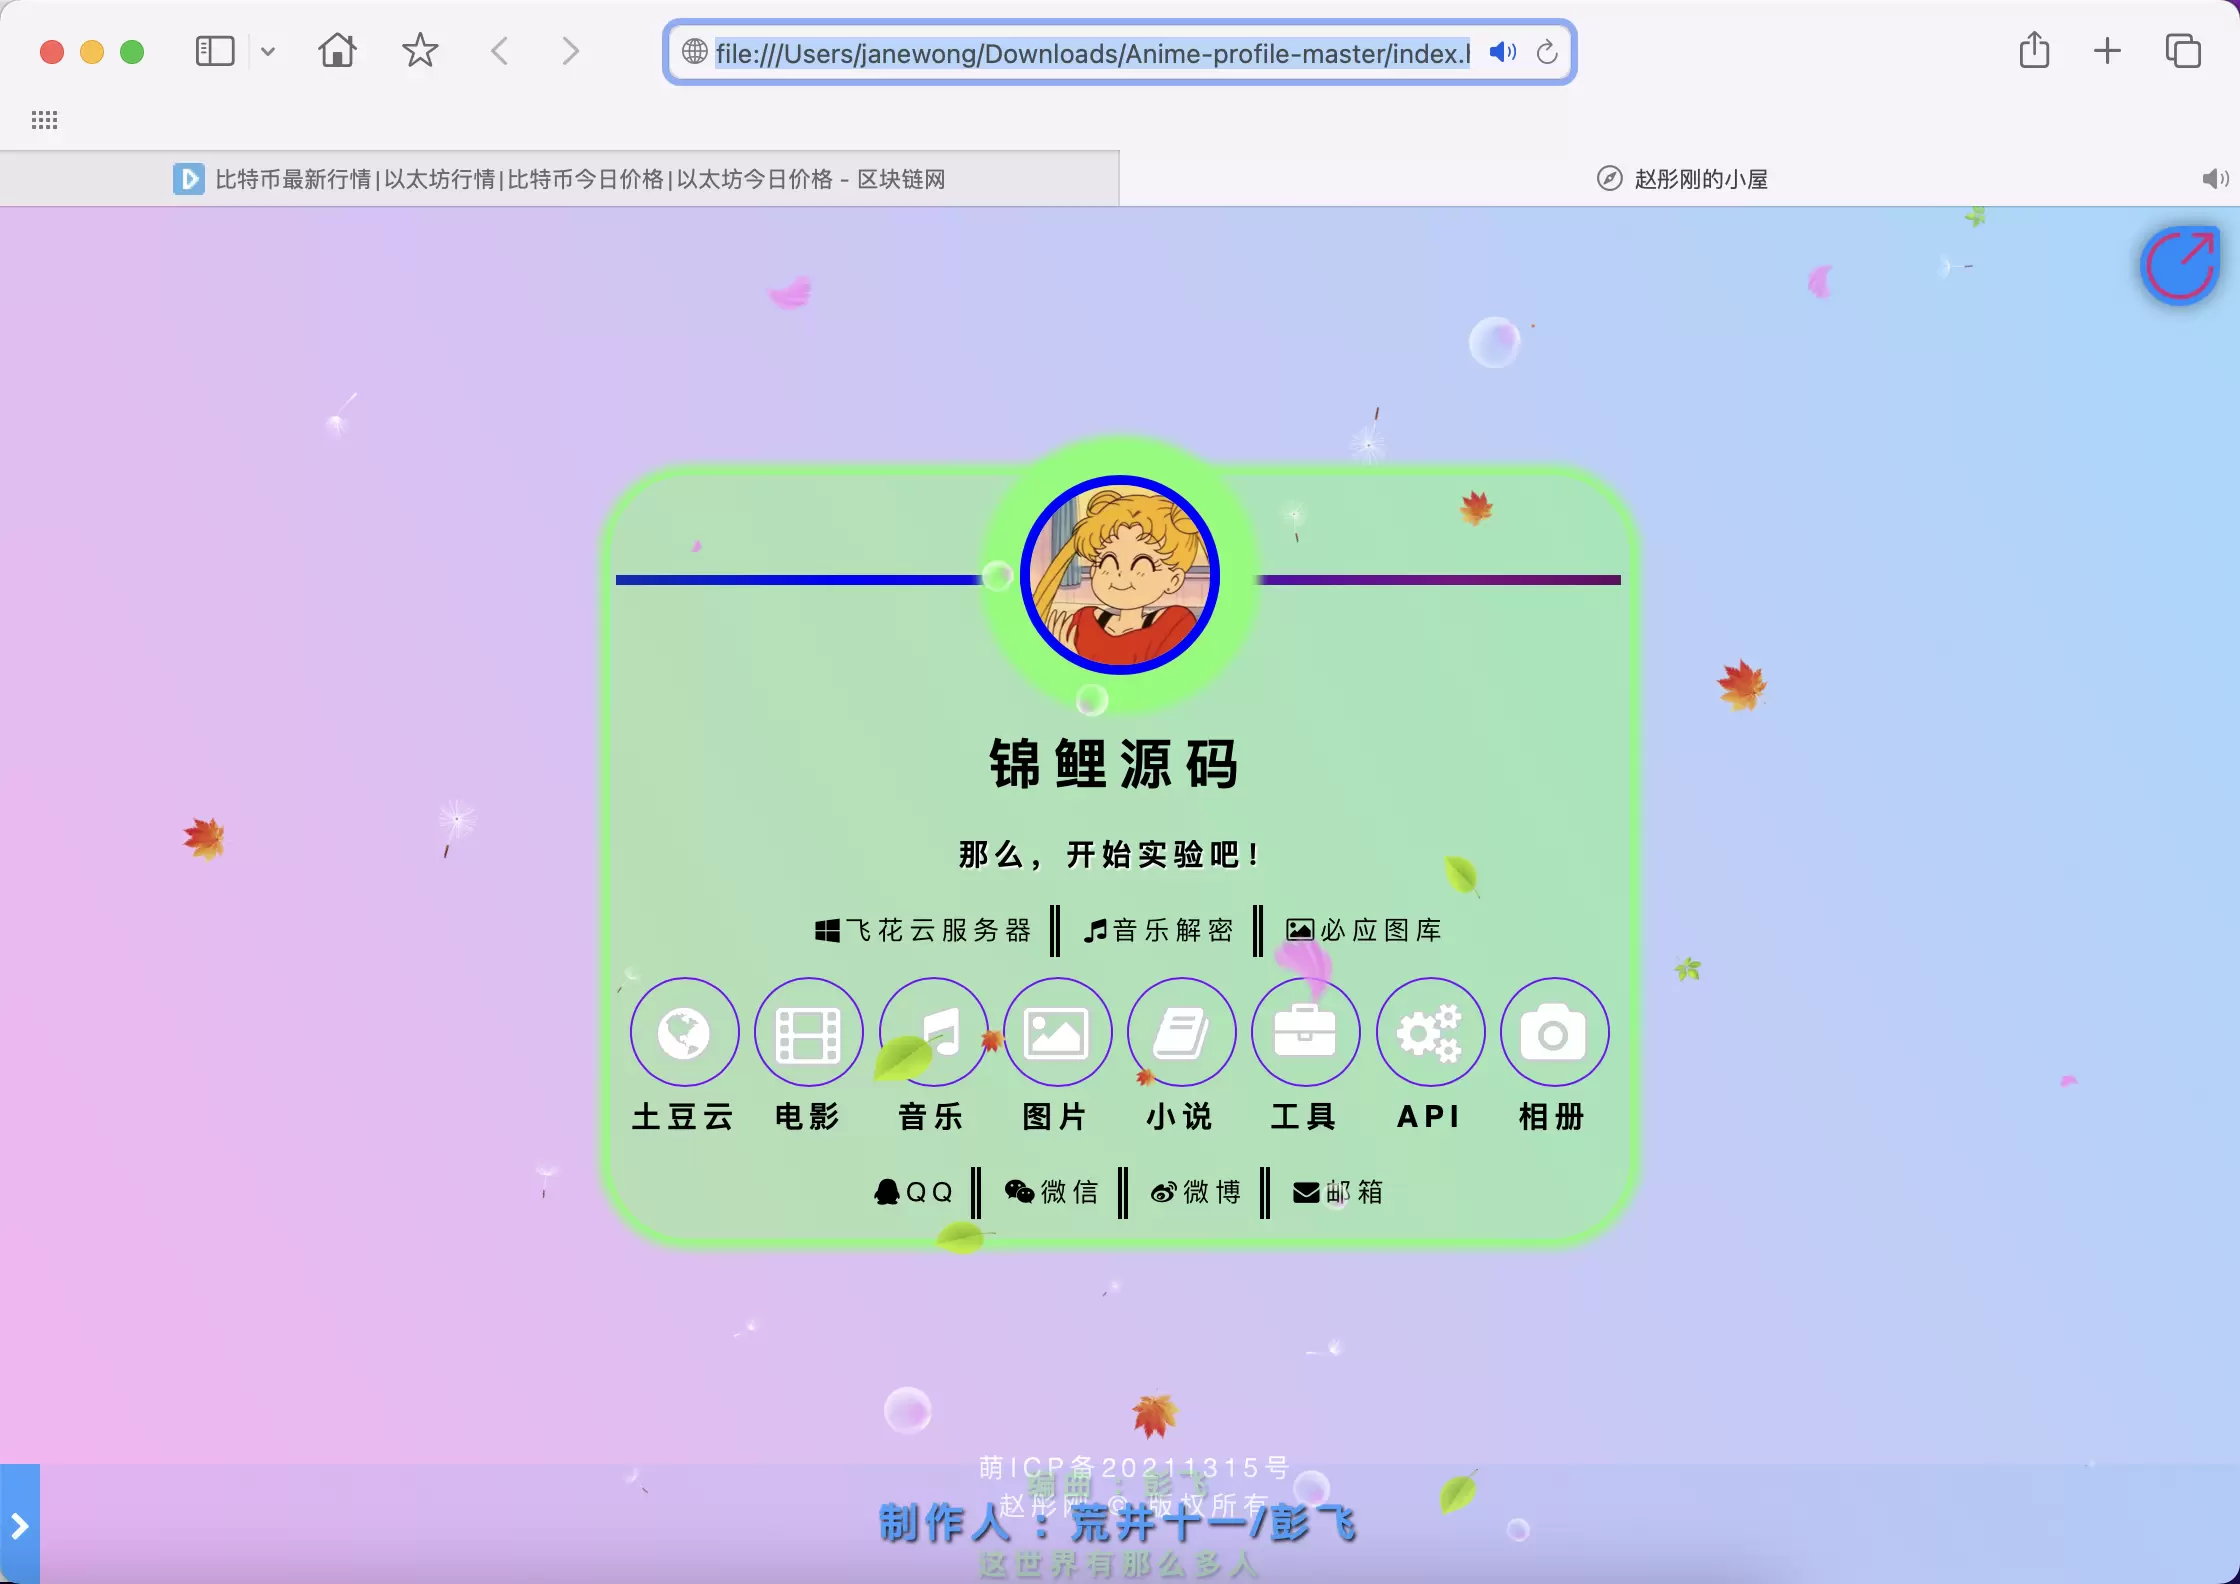Click the picture icon for 图片
This screenshot has width=2240, height=1584.
(x=1057, y=1032)
